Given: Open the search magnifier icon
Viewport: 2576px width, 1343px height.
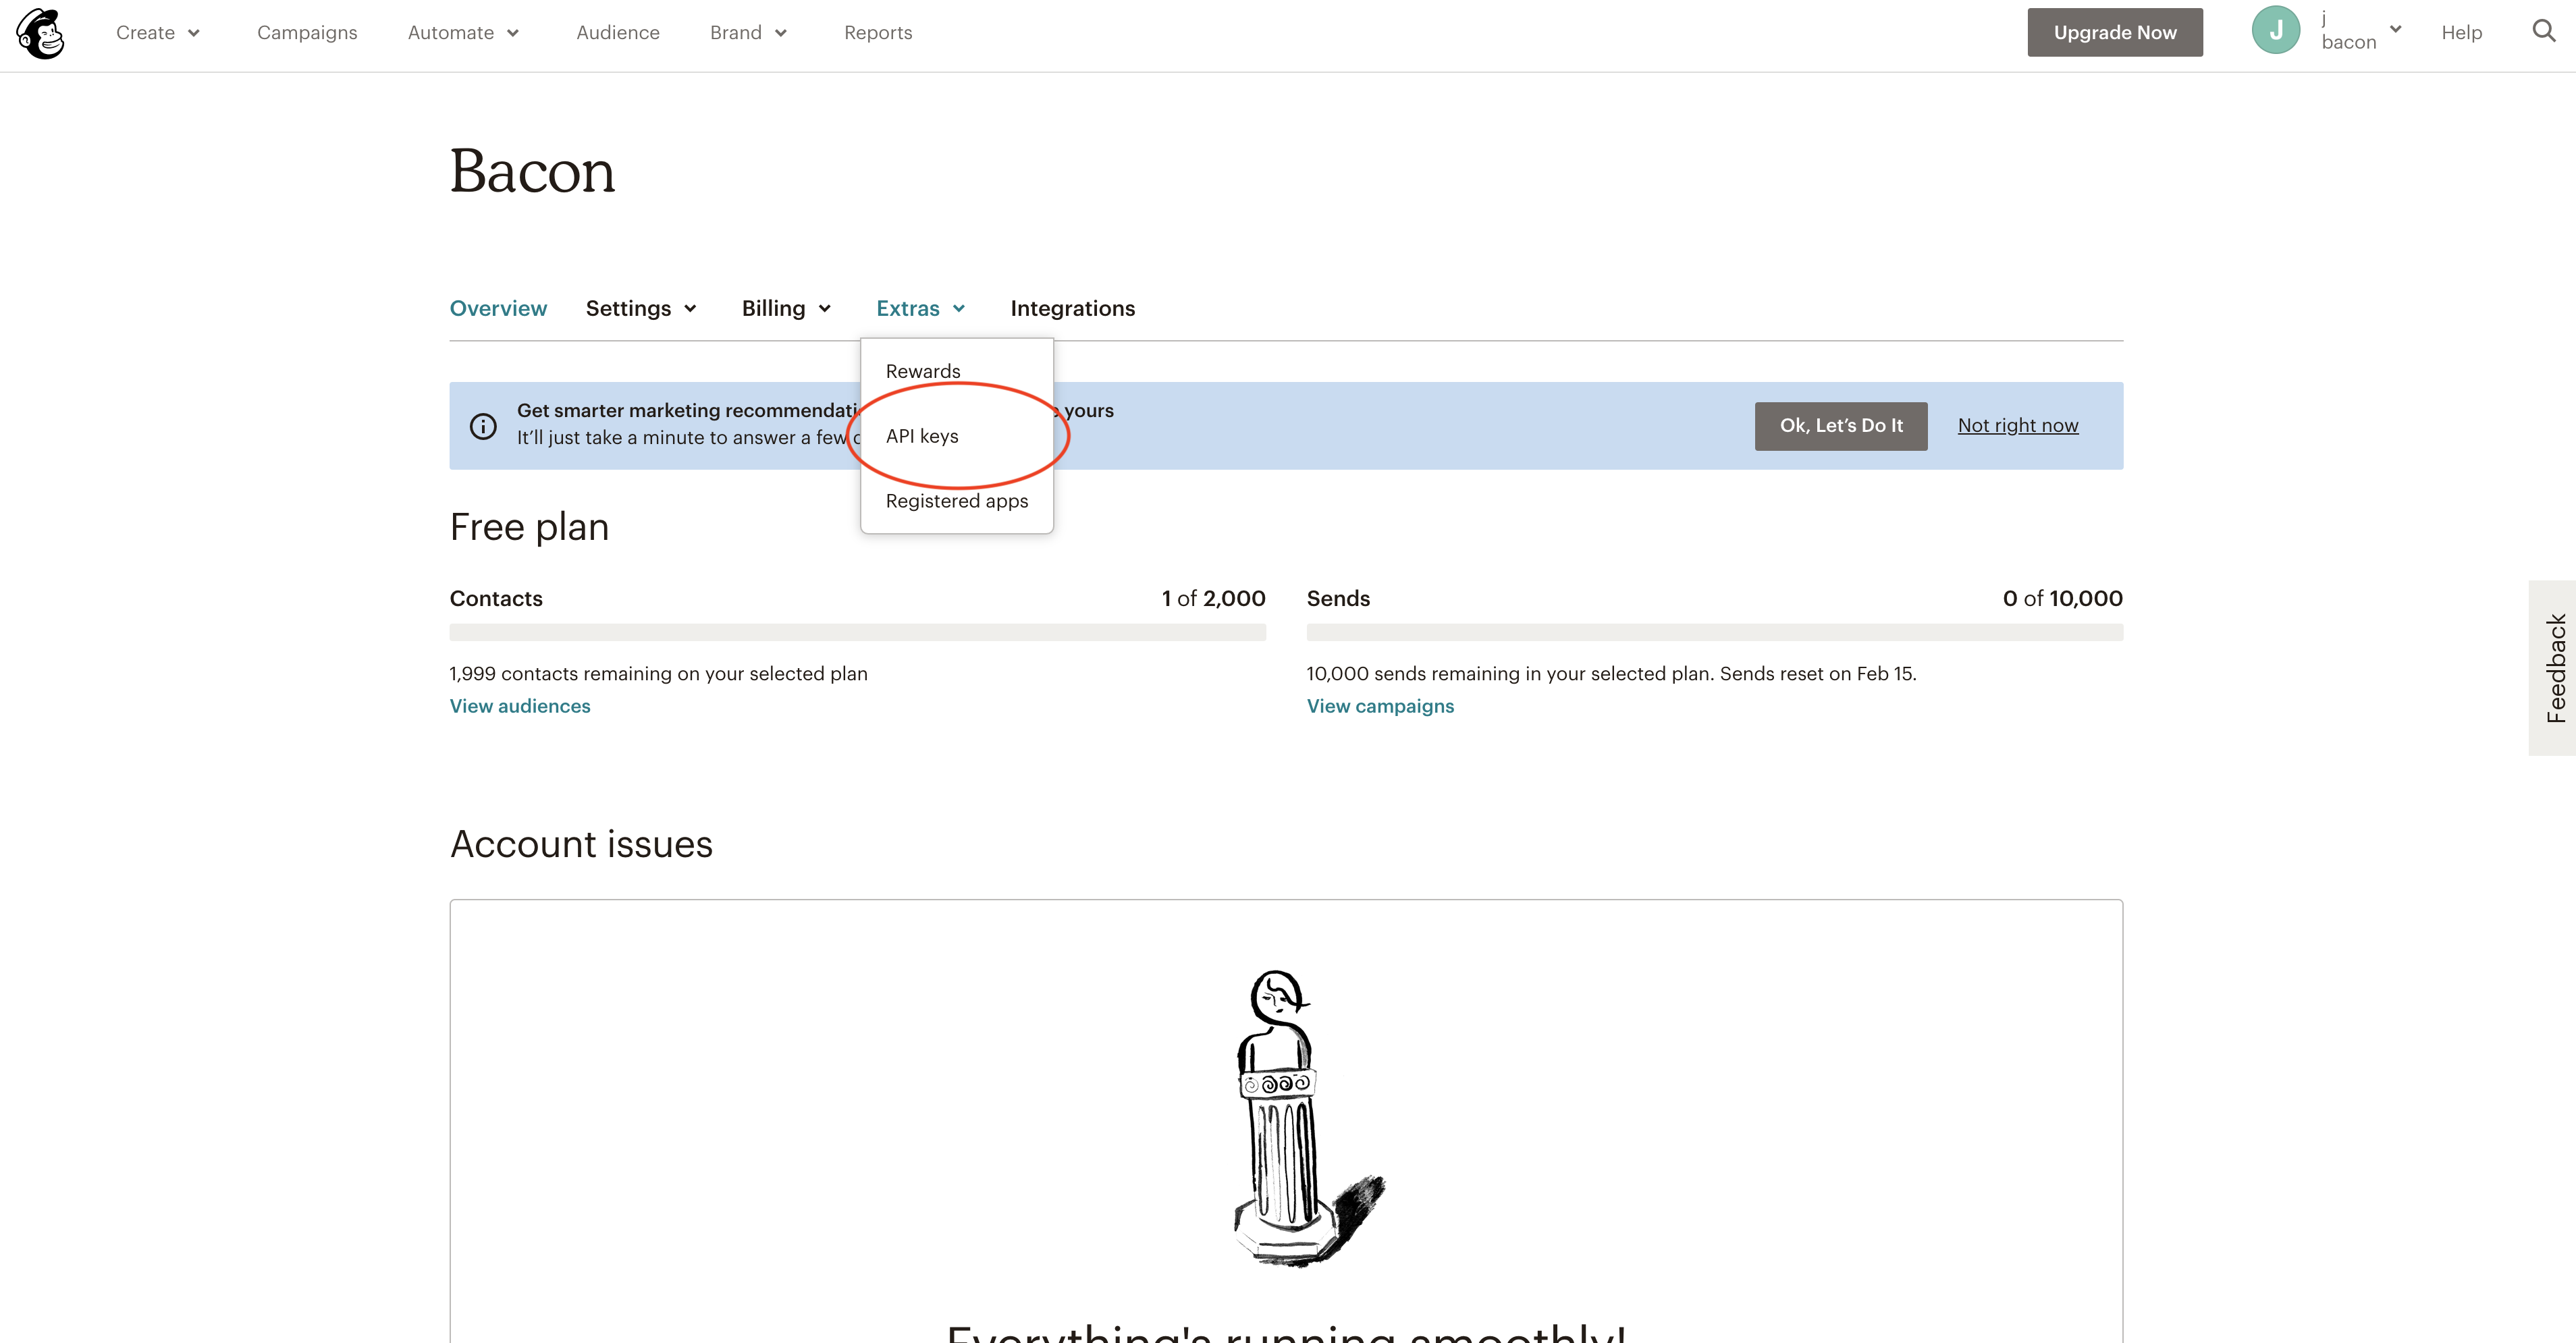Looking at the screenshot, I should coord(2544,31).
